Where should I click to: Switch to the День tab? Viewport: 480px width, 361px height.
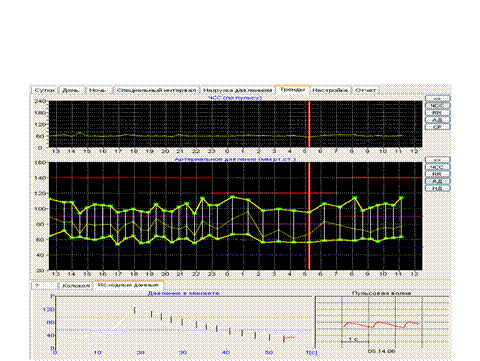pos(71,91)
